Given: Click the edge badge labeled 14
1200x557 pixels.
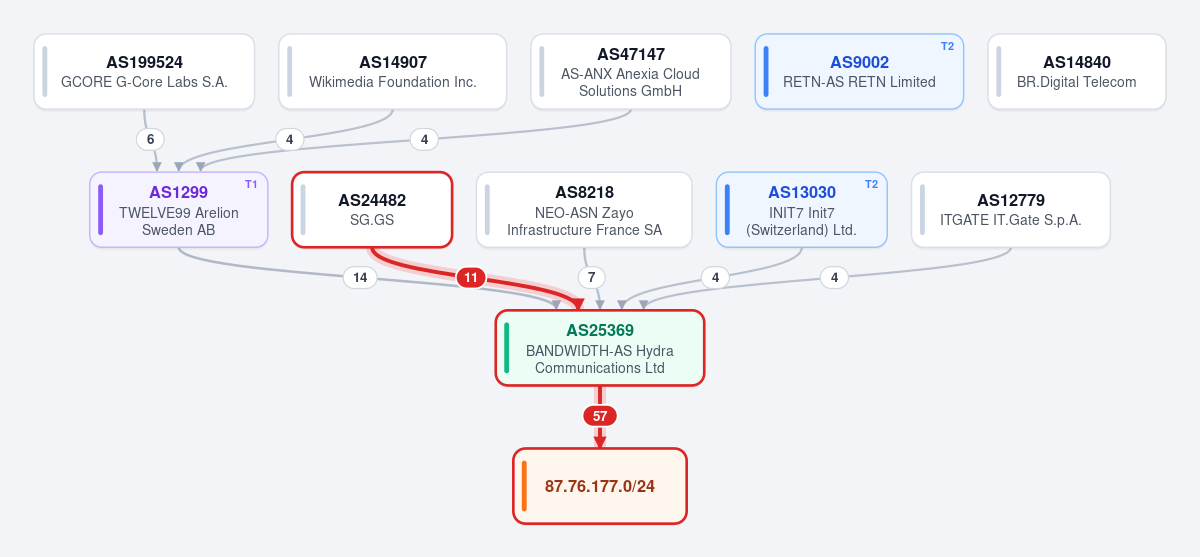Looking at the screenshot, I should click(360, 277).
